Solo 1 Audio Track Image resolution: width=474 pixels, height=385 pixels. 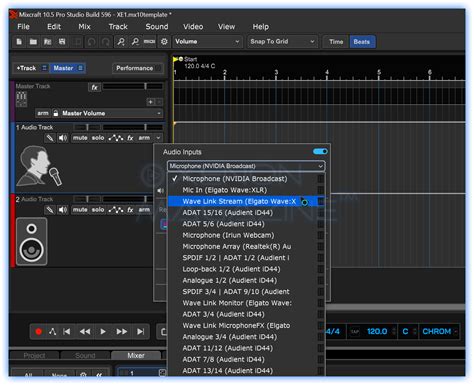pos(98,138)
